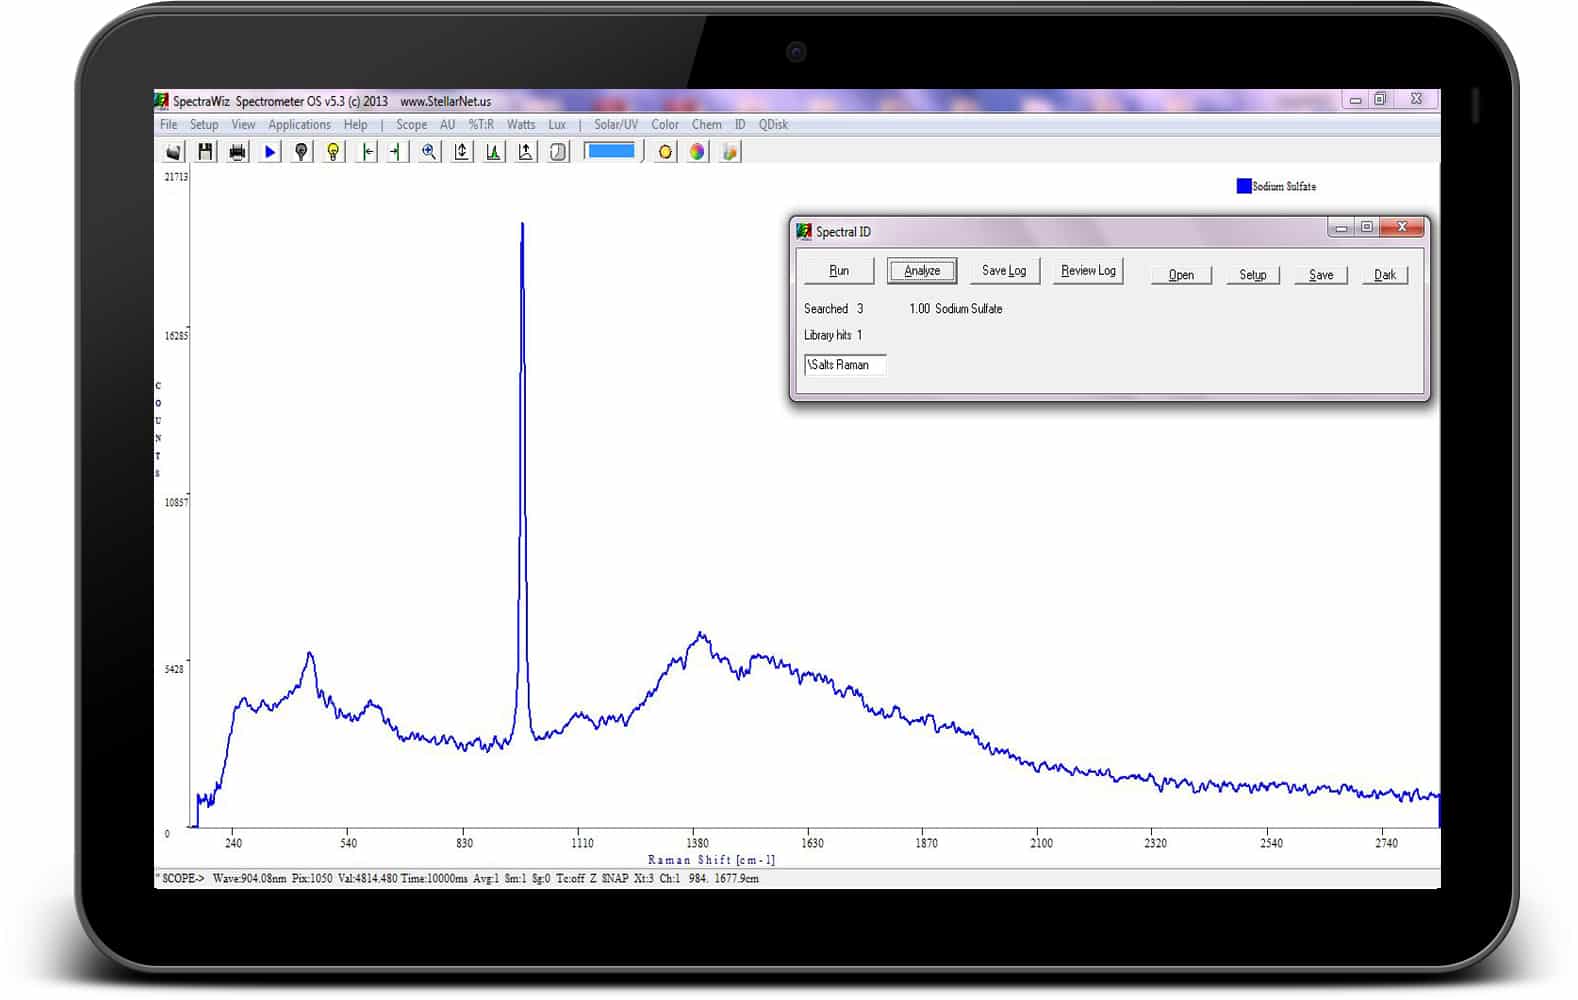Switch to Scope mode
Screen dimensions: 1578x1000
[x=411, y=125]
